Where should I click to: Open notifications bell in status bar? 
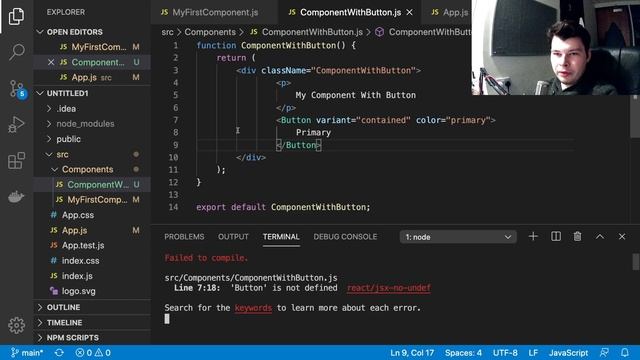[624, 353]
